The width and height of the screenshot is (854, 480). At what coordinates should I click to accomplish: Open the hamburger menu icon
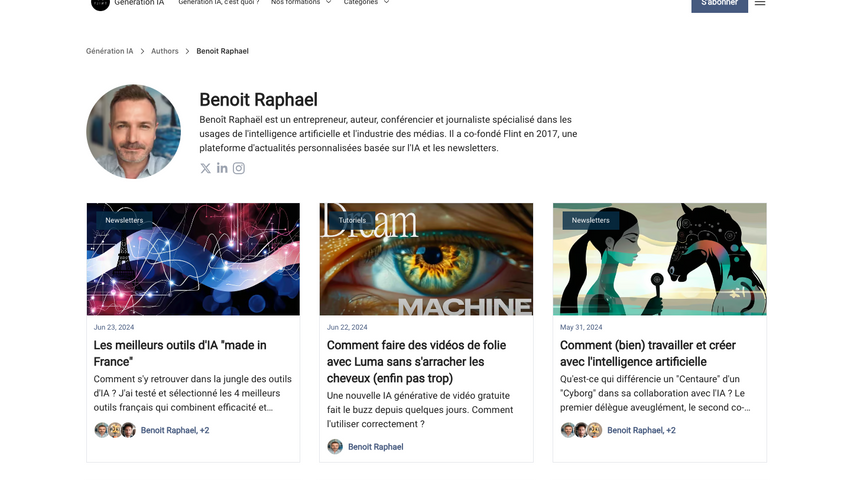coord(760,3)
